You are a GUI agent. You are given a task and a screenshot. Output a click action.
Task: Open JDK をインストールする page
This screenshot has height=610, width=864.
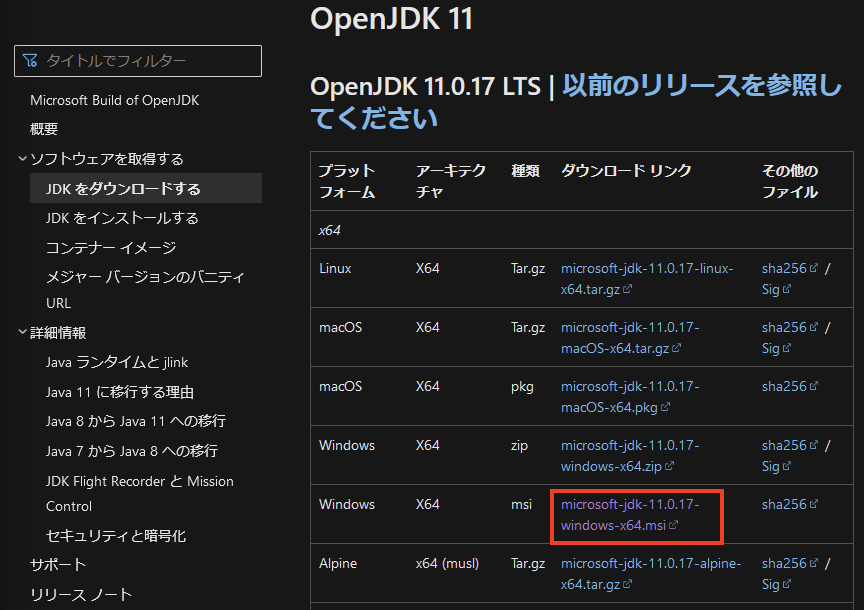(122, 218)
